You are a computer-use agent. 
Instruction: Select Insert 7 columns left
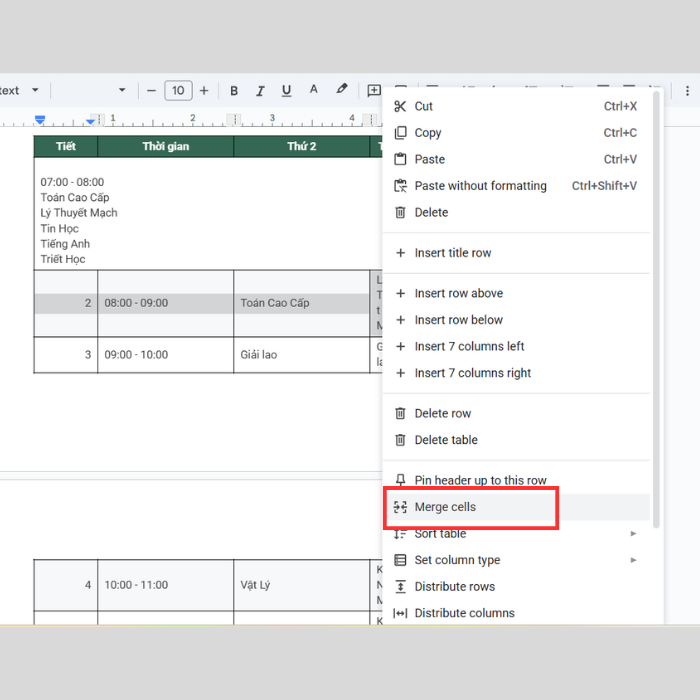(516, 346)
